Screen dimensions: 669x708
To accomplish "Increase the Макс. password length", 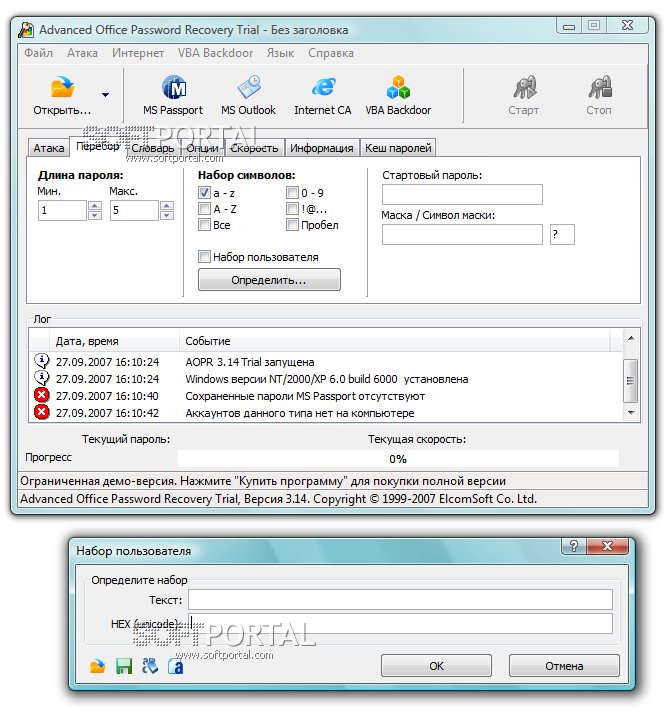I will (x=167, y=206).
